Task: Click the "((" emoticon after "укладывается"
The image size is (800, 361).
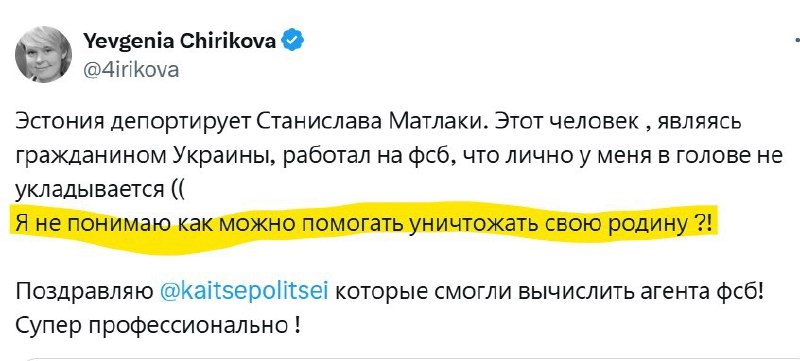Action: (178, 192)
